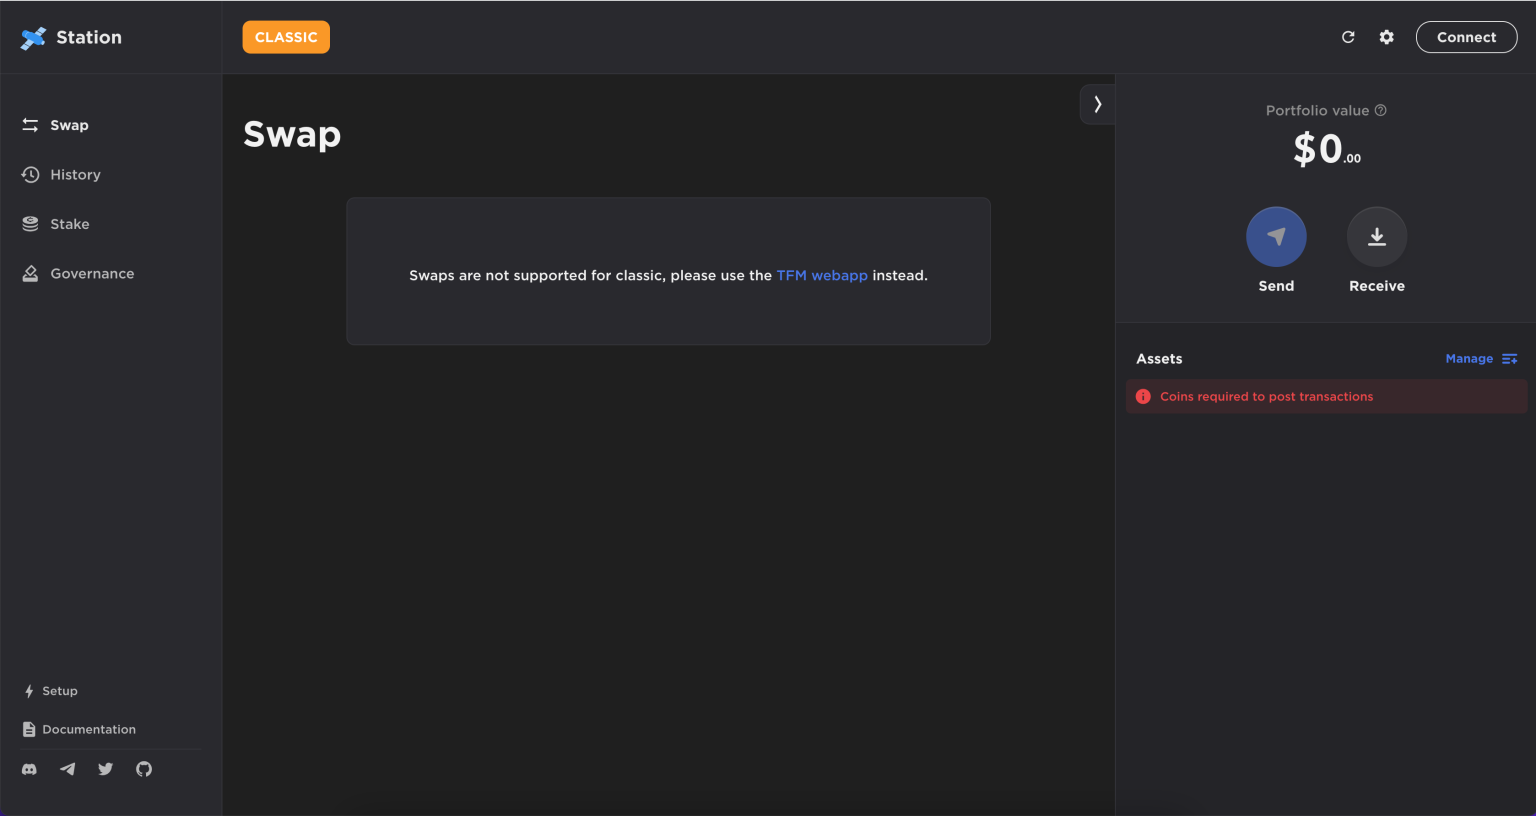This screenshot has width=1536, height=816.
Task: Click the Receive download icon
Action: tap(1377, 237)
